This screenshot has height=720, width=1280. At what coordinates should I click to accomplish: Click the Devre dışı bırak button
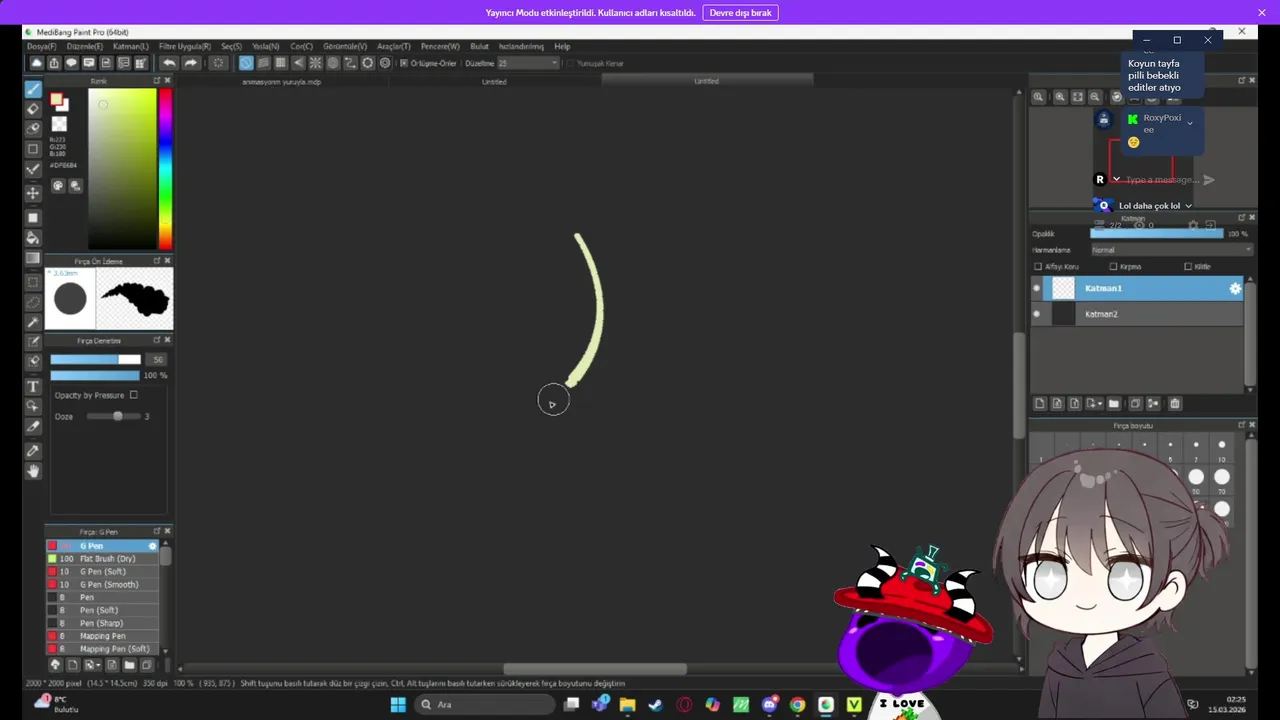point(740,13)
